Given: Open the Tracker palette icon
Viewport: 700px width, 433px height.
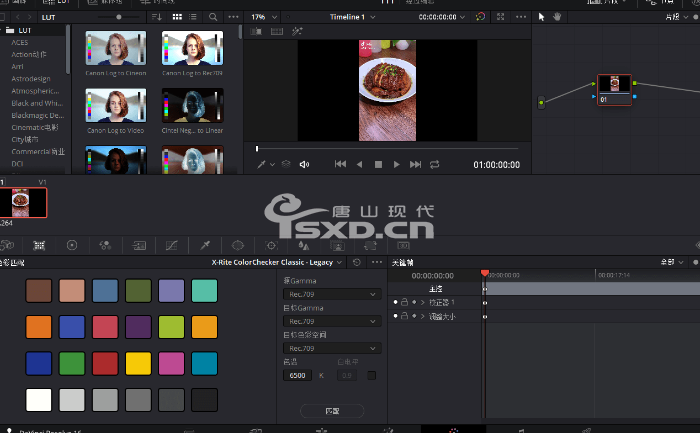Looking at the screenshot, I should click(x=271, y=245).
